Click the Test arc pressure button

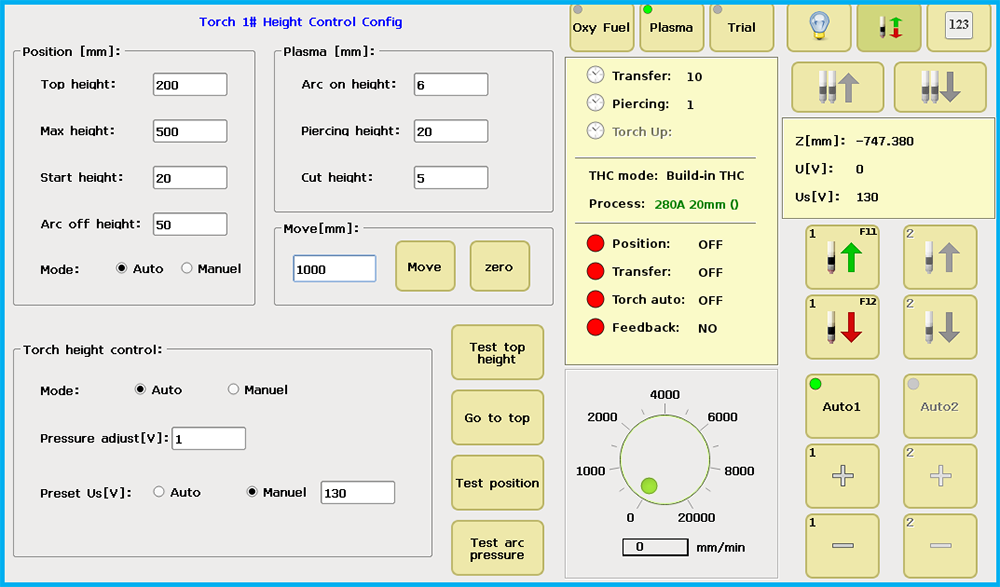click(x=497, y=548)
